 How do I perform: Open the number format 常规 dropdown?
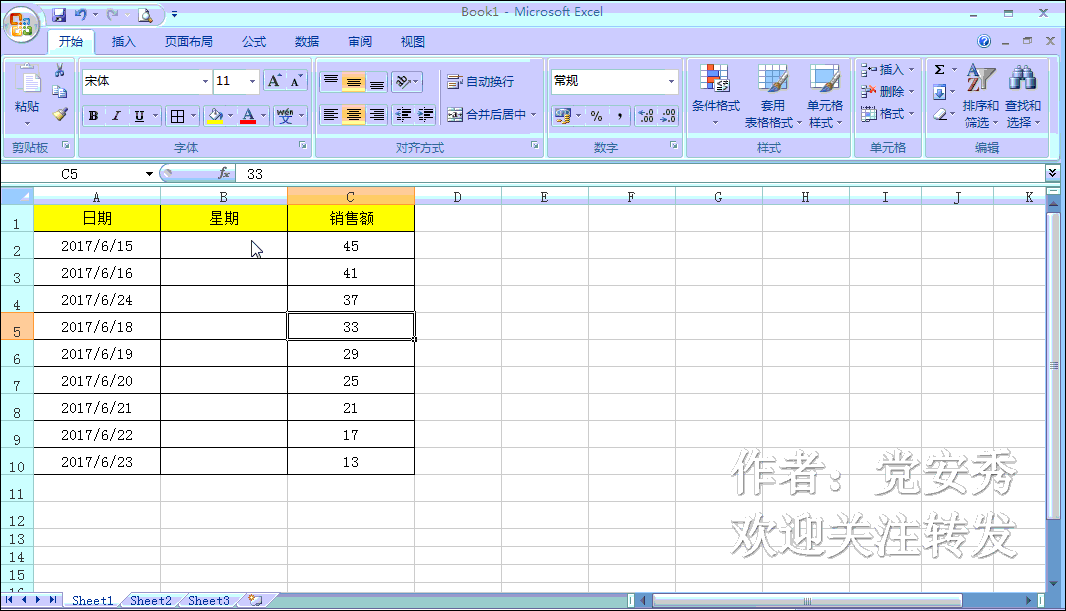pos(671,82)
